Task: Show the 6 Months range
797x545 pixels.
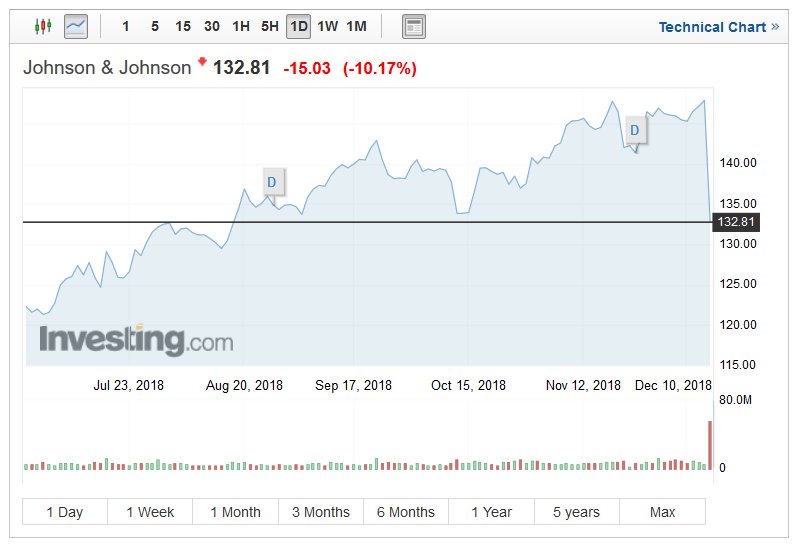Action: [406, 512]
